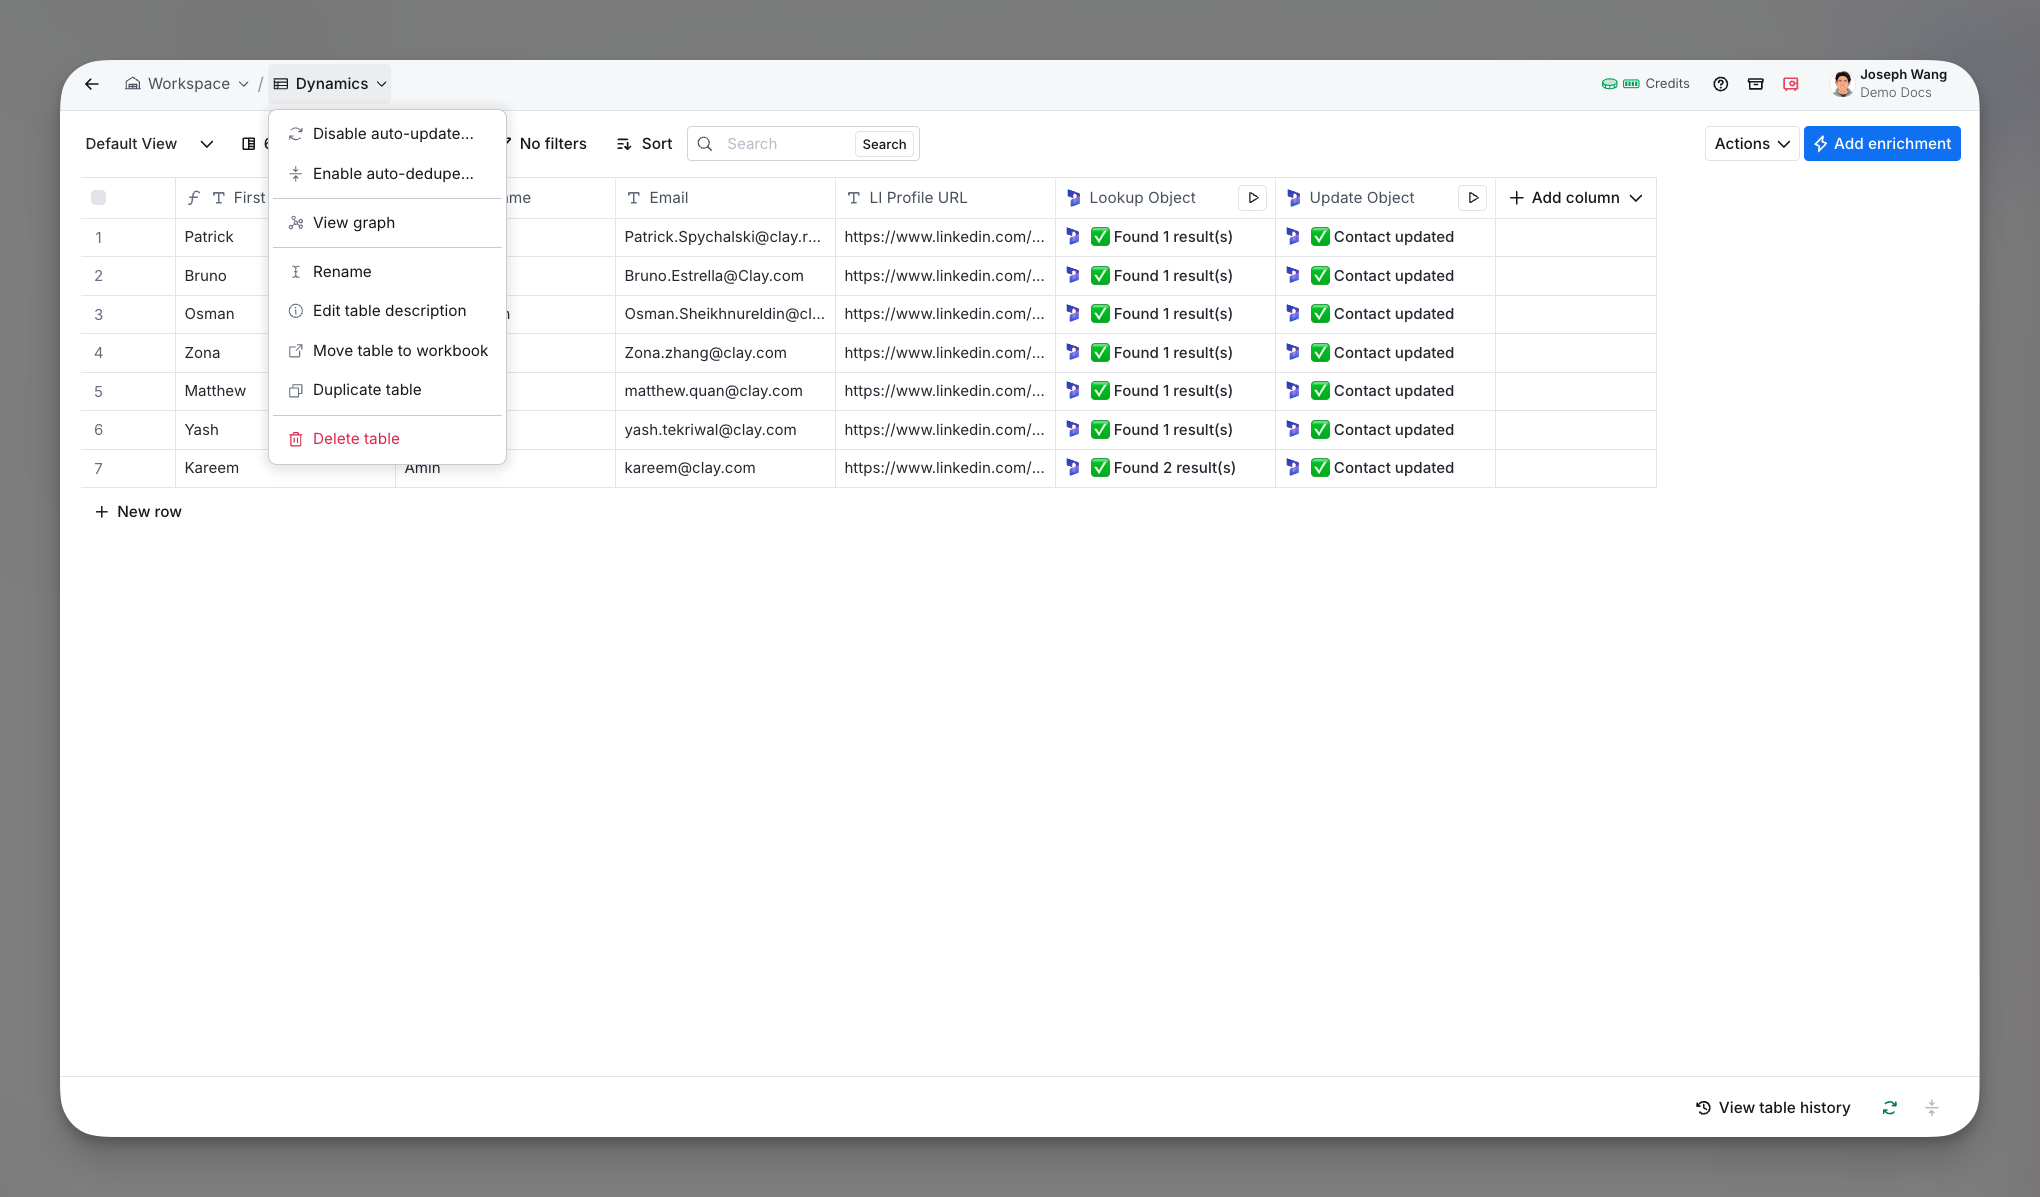2040x1197 pixels.
Task: Run the Lookup Object column play button
Action: coord(1252,198)
